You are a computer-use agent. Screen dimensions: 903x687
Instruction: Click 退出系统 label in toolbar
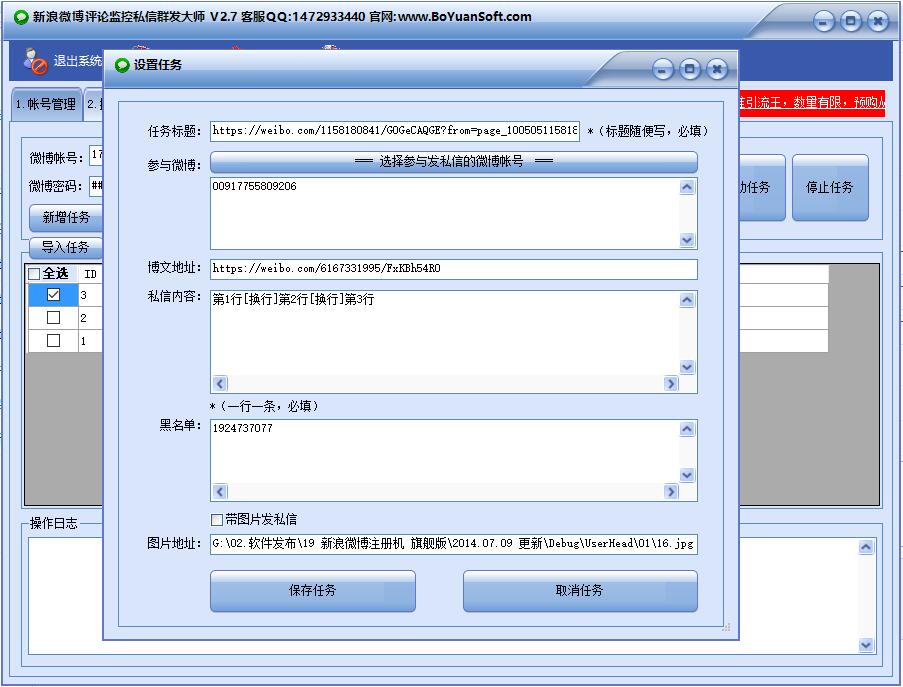coord(78,61)
